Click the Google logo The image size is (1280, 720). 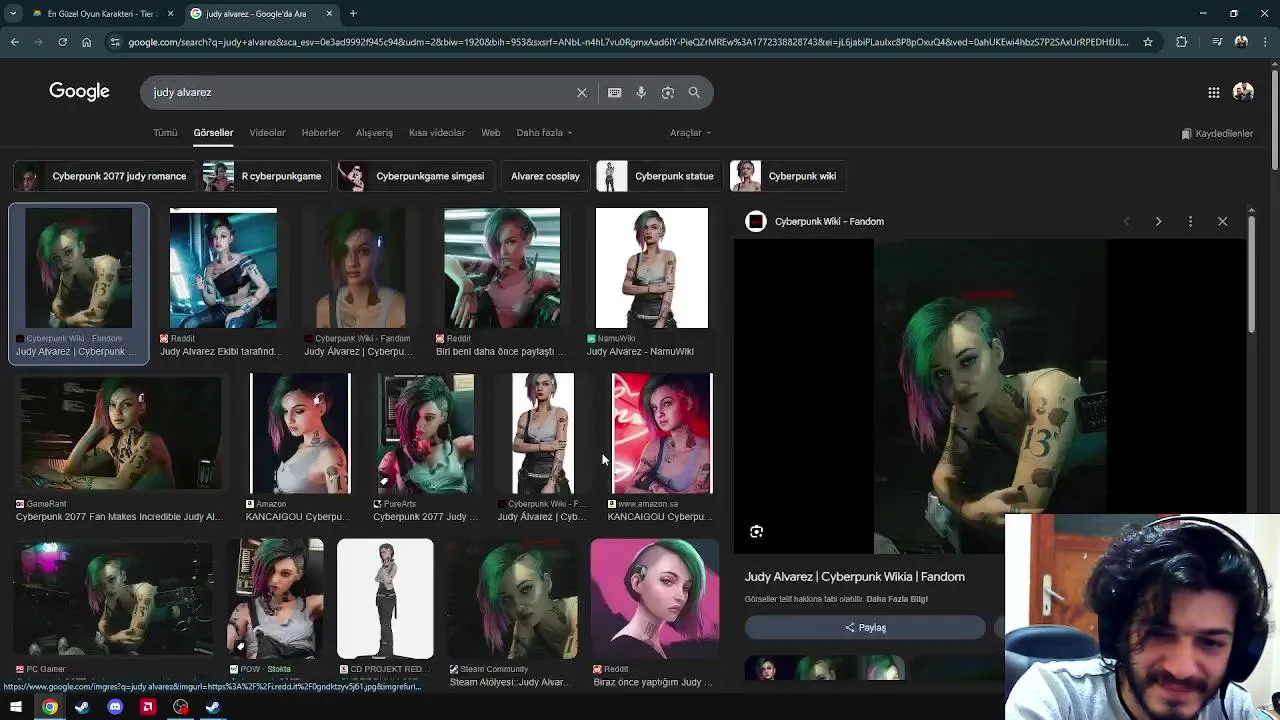point(79,92)
